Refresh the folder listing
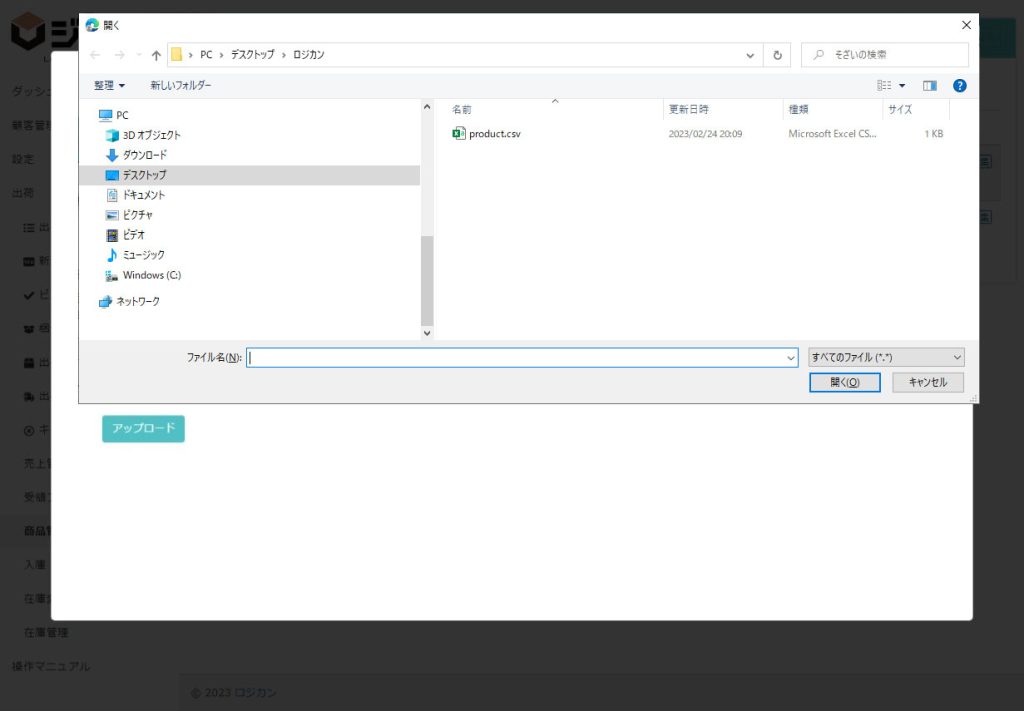 pos(777,55)
